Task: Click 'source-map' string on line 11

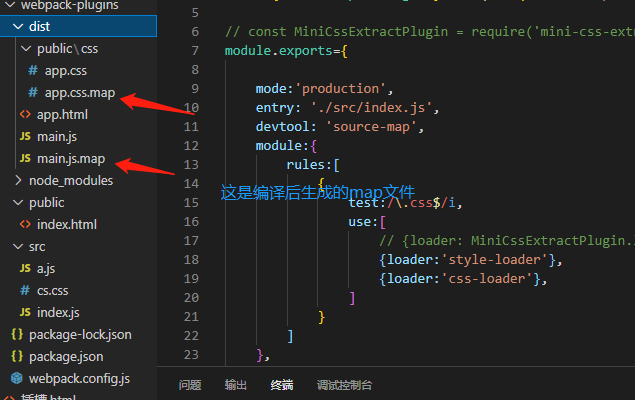Action: [x=371, y=127]
